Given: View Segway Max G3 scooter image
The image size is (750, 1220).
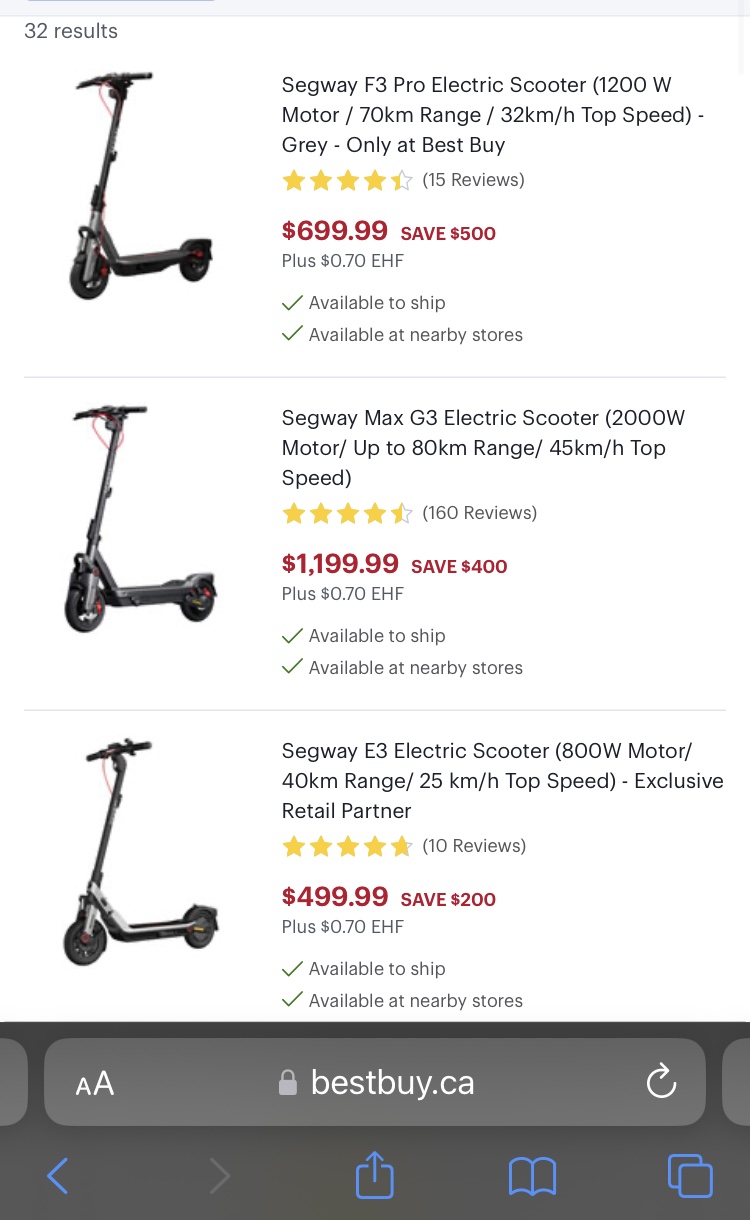Looking at the screenshot, I should click(x=140, y=519).
